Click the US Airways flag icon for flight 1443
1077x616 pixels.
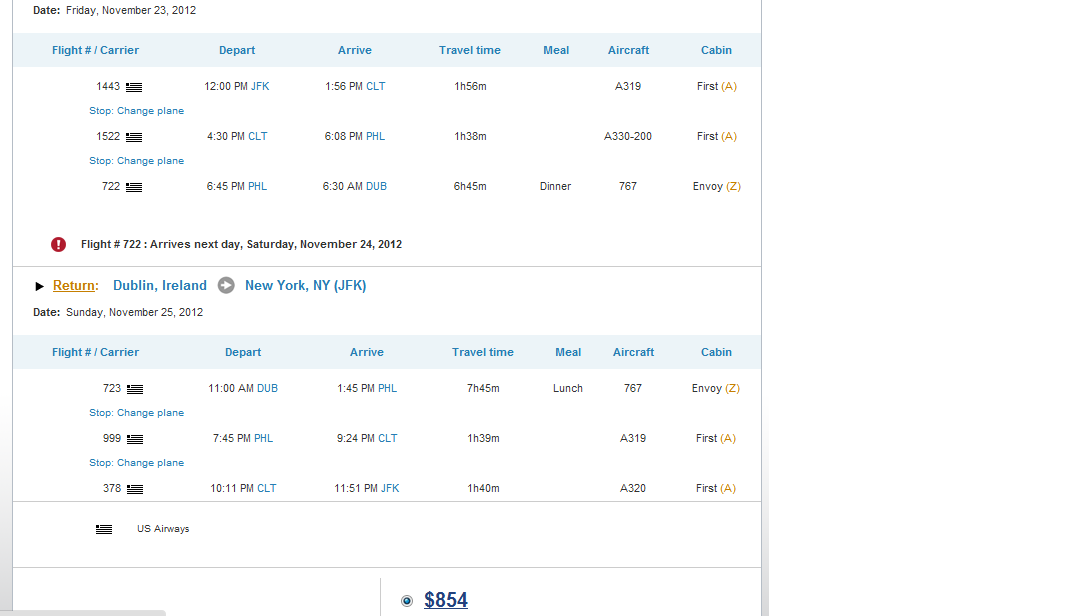click(134, 87)
